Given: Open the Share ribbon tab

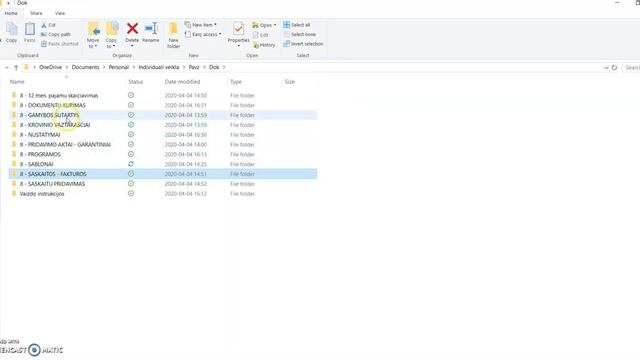Looking at the screenshot, I should coord(36,13).
